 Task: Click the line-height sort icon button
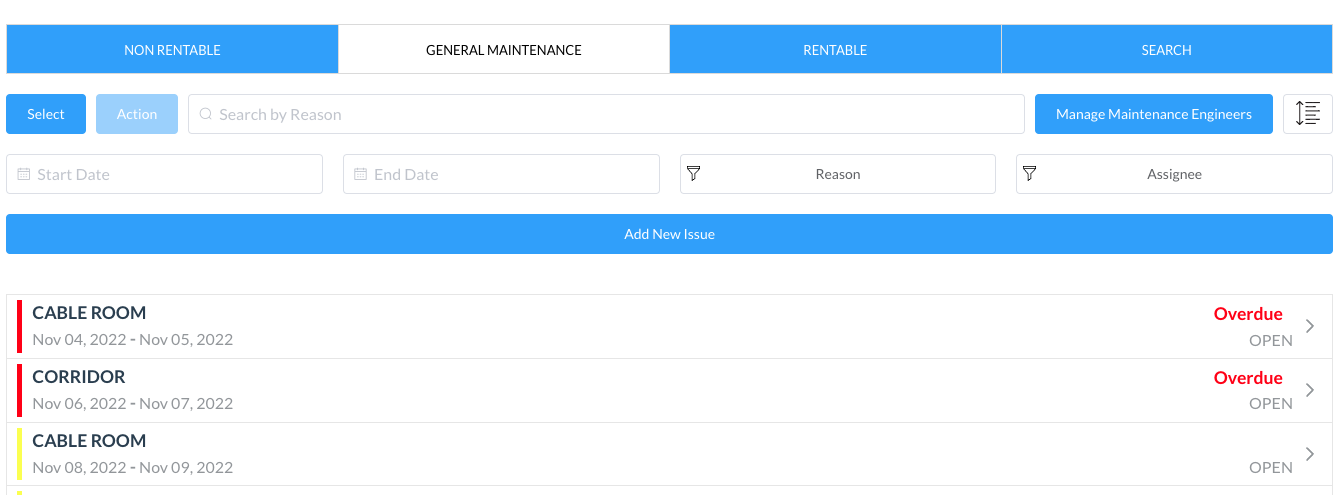coord(1307,114)
